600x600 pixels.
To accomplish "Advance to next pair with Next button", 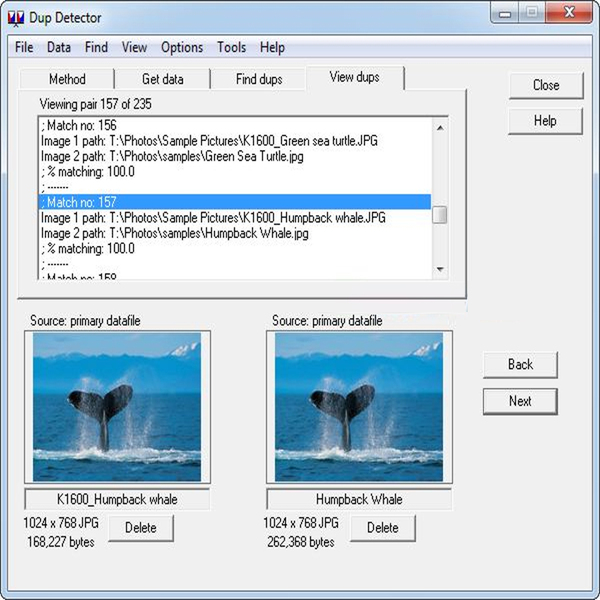I will click(520, 401).
